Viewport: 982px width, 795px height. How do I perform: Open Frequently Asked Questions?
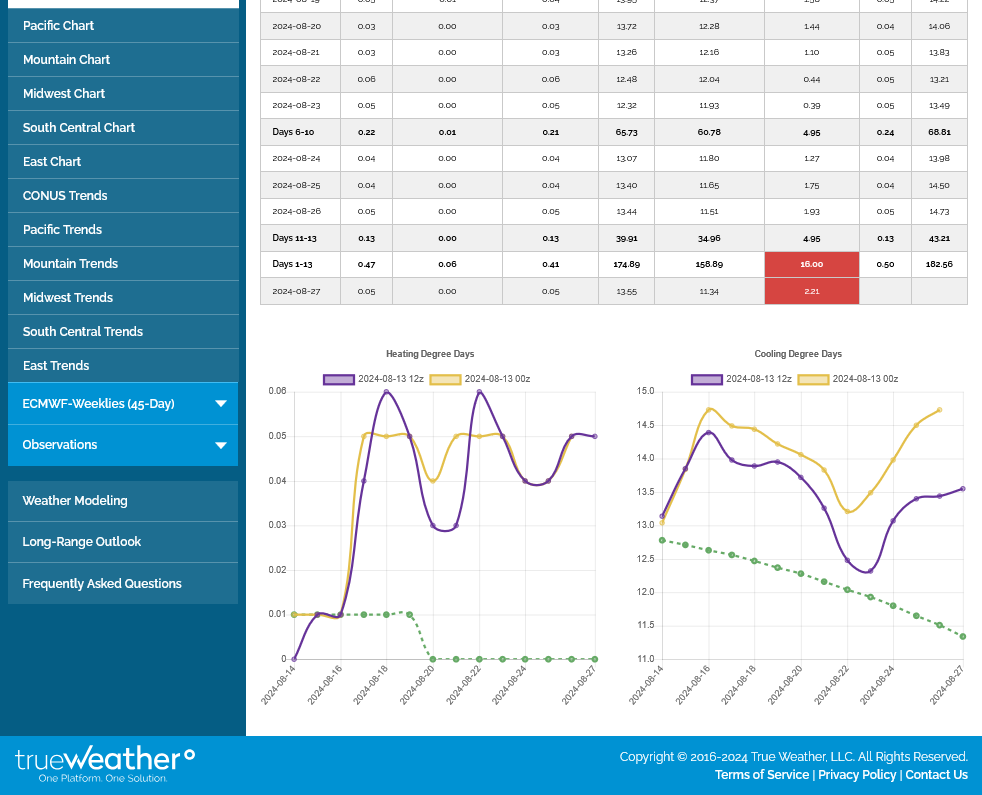click(123, 583)
